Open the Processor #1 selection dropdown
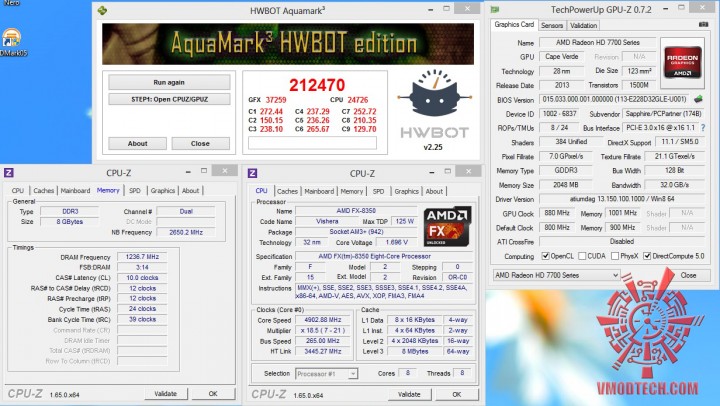Screen dimensions: 720x406 pos(326,374)
